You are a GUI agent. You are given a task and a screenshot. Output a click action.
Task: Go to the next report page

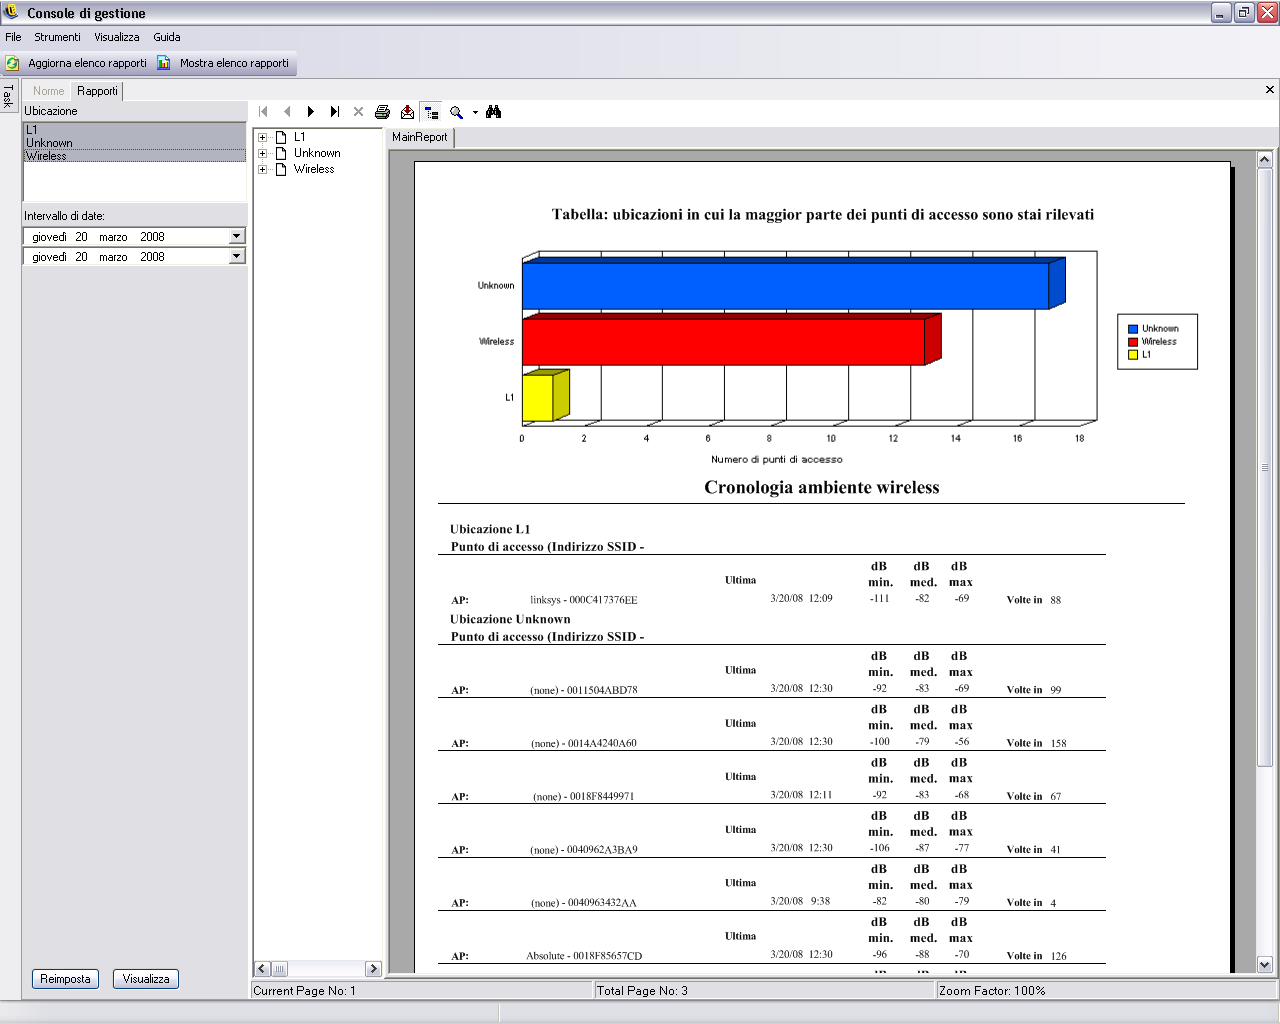pyautogui.click(x=311, y=112)
